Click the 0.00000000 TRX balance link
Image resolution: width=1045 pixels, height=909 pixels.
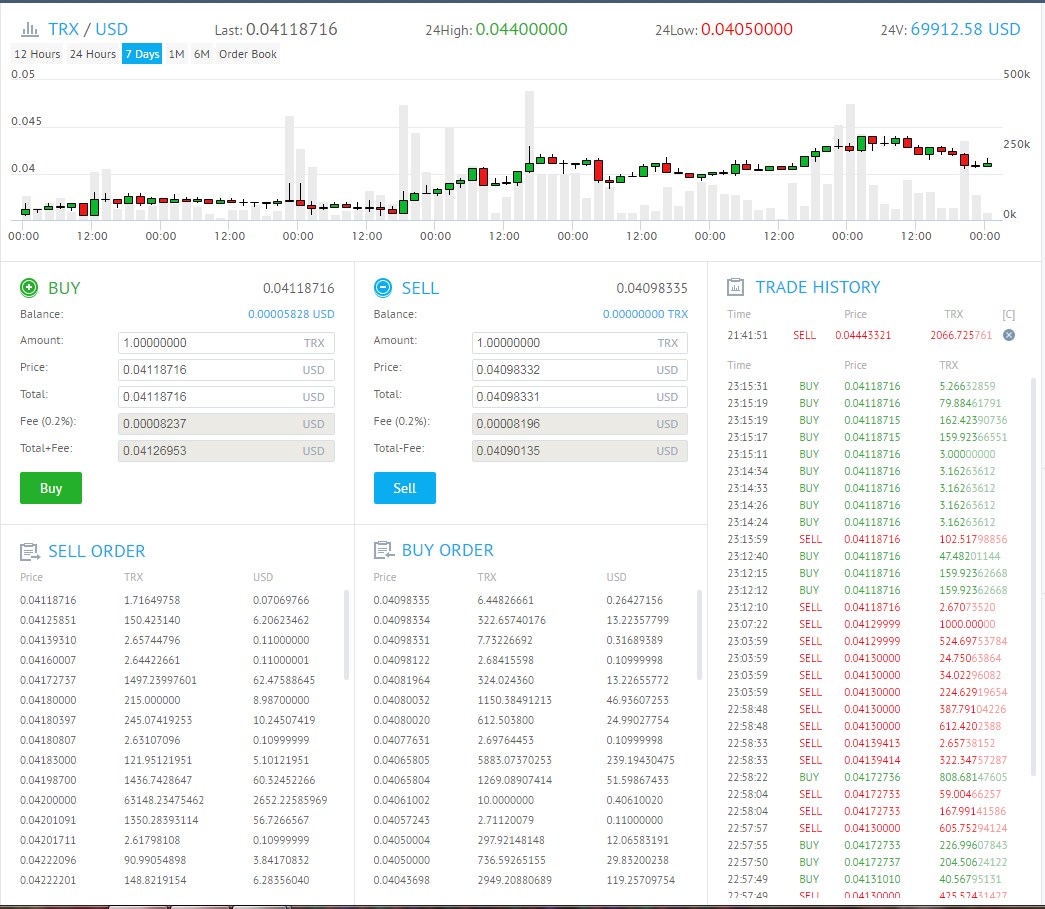645,314
